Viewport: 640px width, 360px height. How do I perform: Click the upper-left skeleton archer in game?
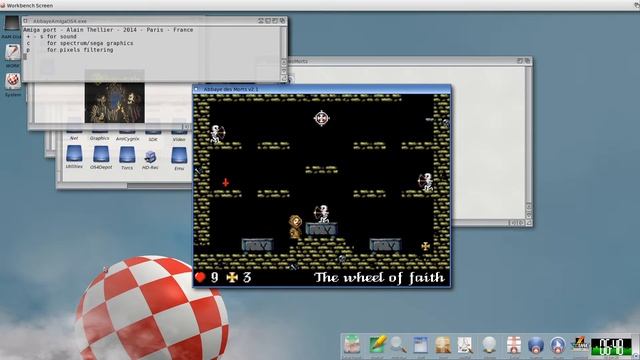[x=217, y=133]
